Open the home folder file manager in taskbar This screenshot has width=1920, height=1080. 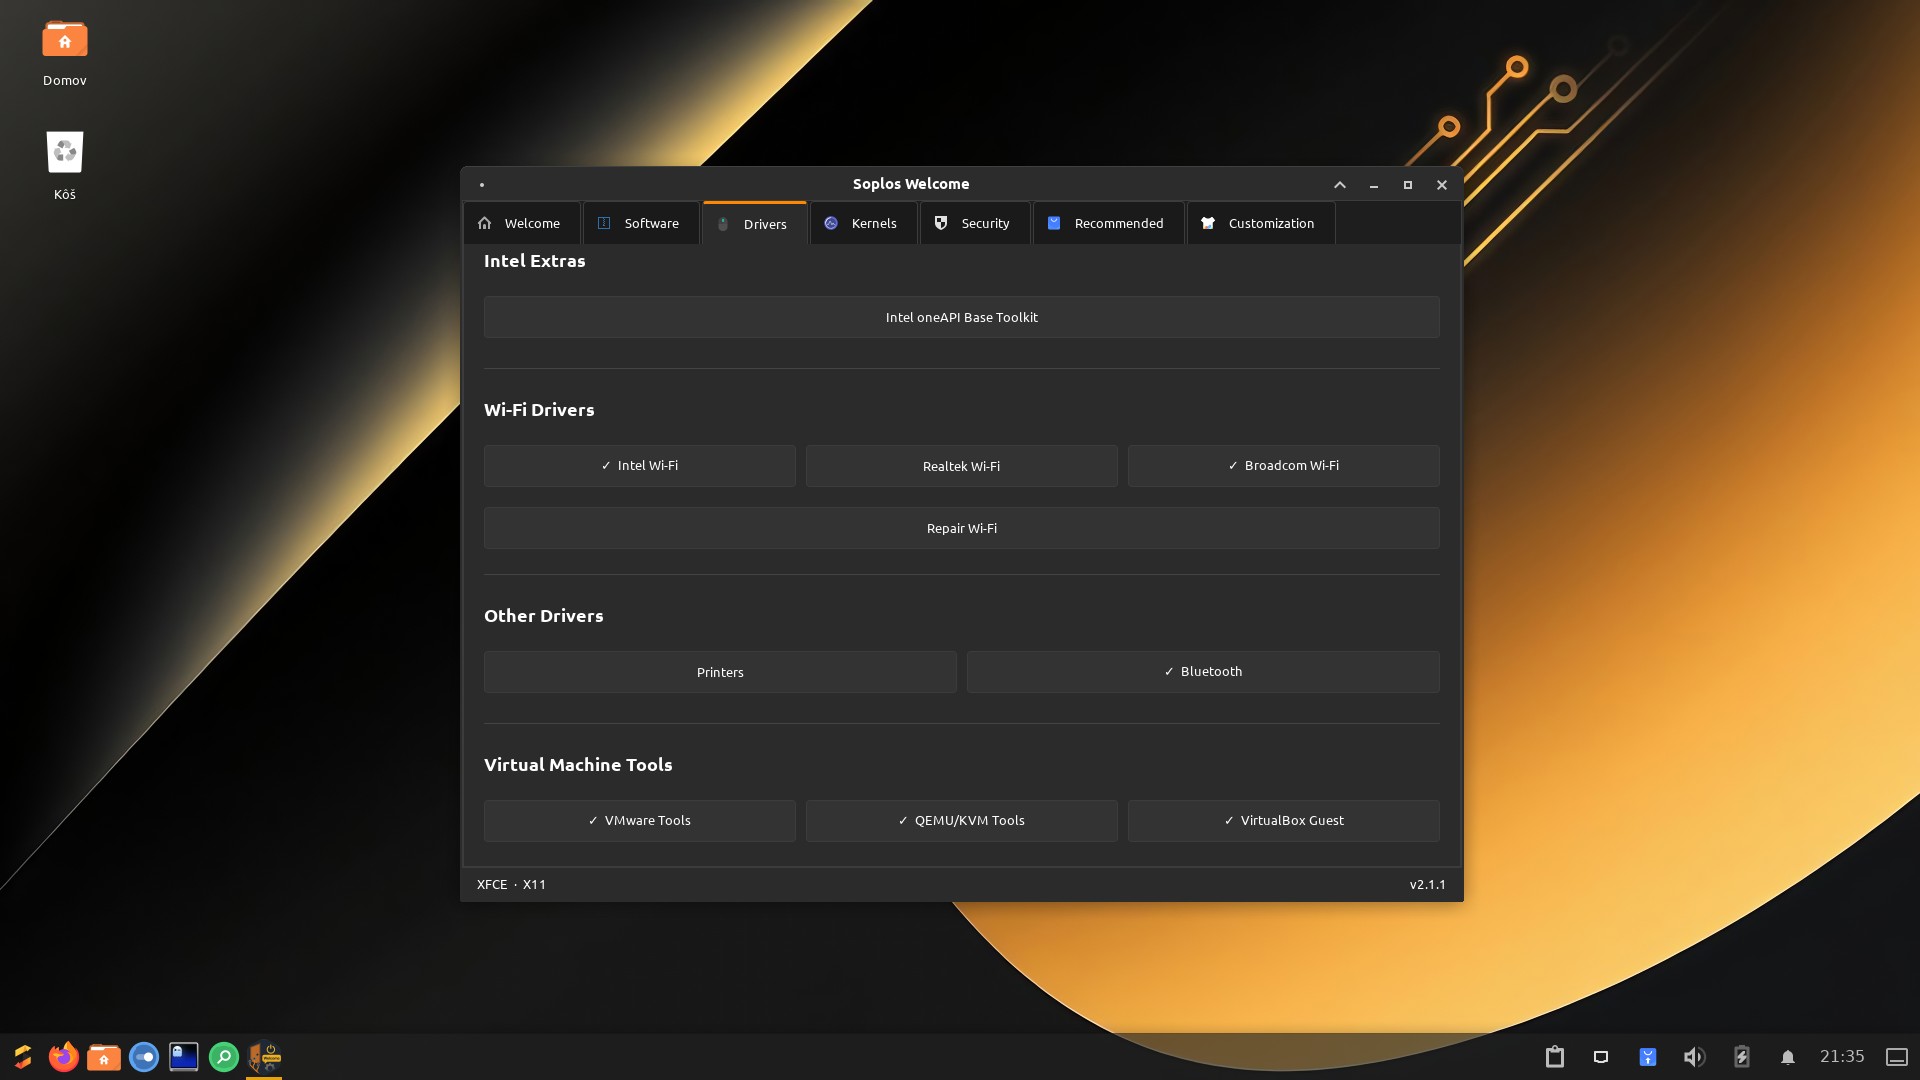[x=104, y=1057]
